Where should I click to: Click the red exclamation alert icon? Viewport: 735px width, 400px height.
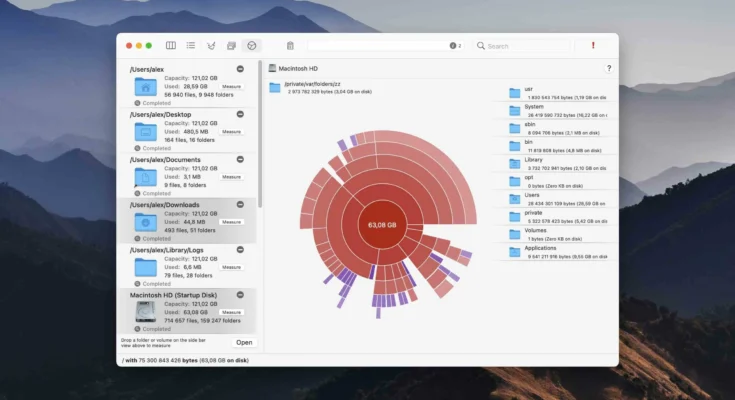(x=593, y=45)
